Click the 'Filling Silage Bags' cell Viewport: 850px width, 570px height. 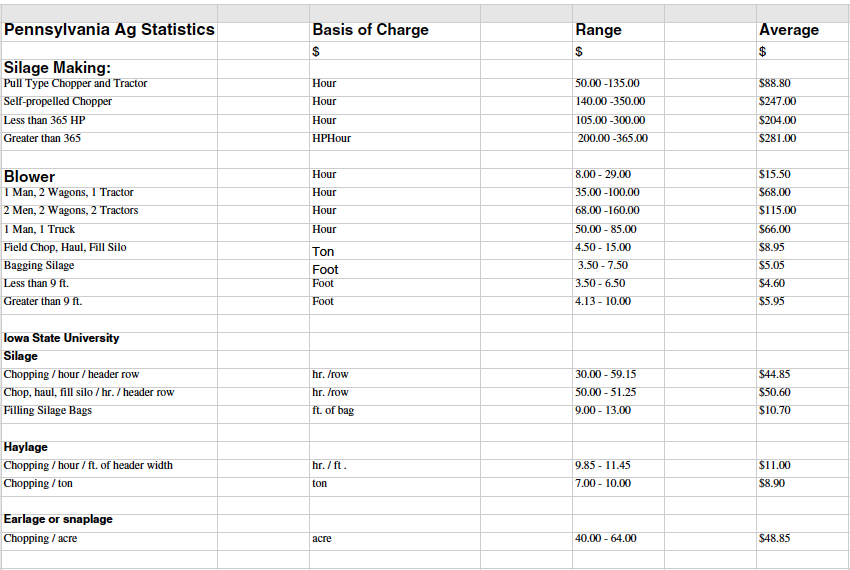[x=48, y=411]
